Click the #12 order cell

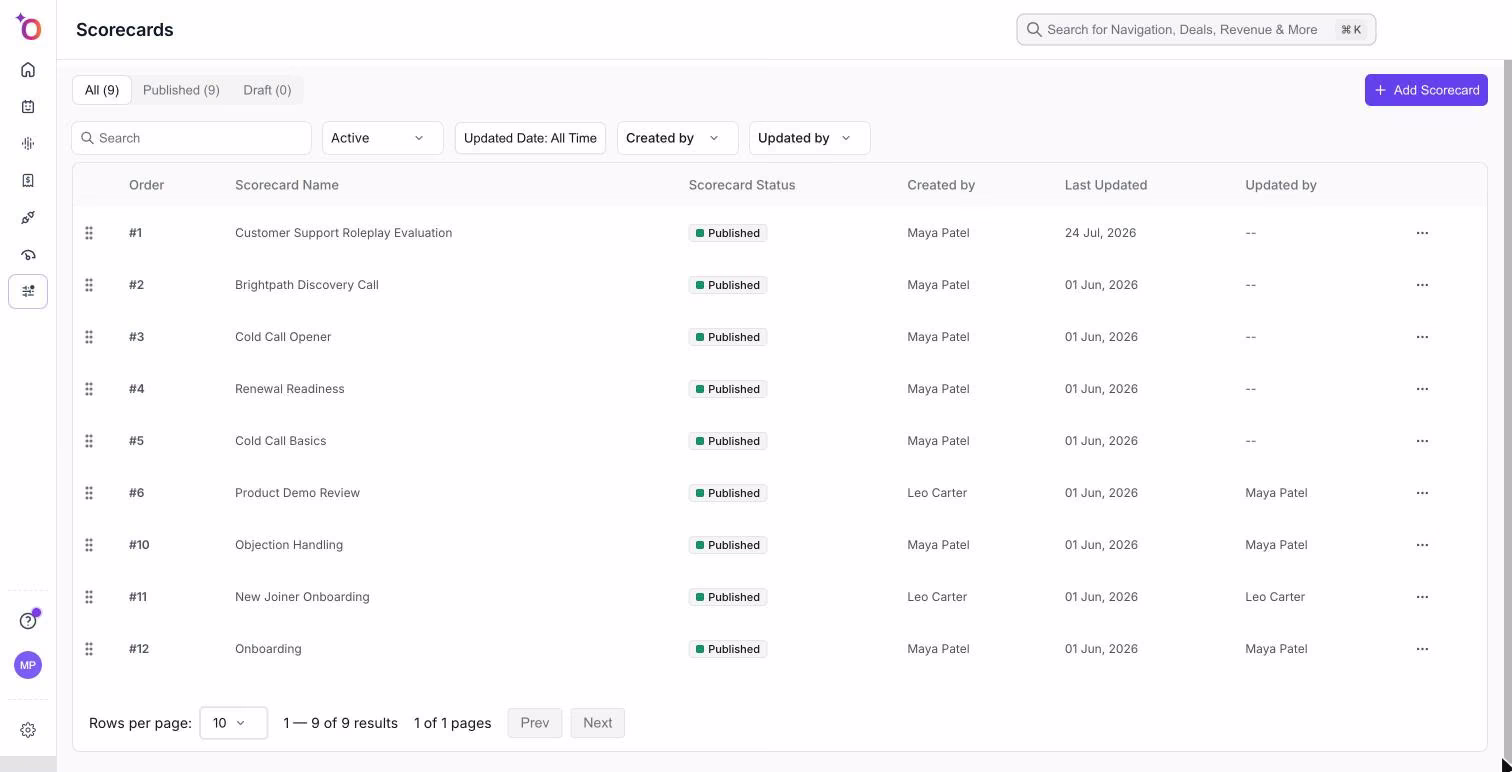point(139,649)
